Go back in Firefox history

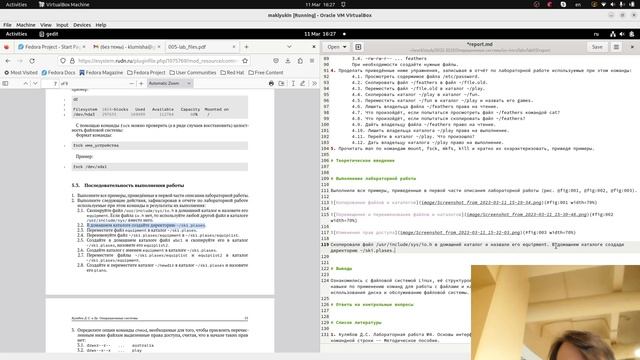point(8,60)
